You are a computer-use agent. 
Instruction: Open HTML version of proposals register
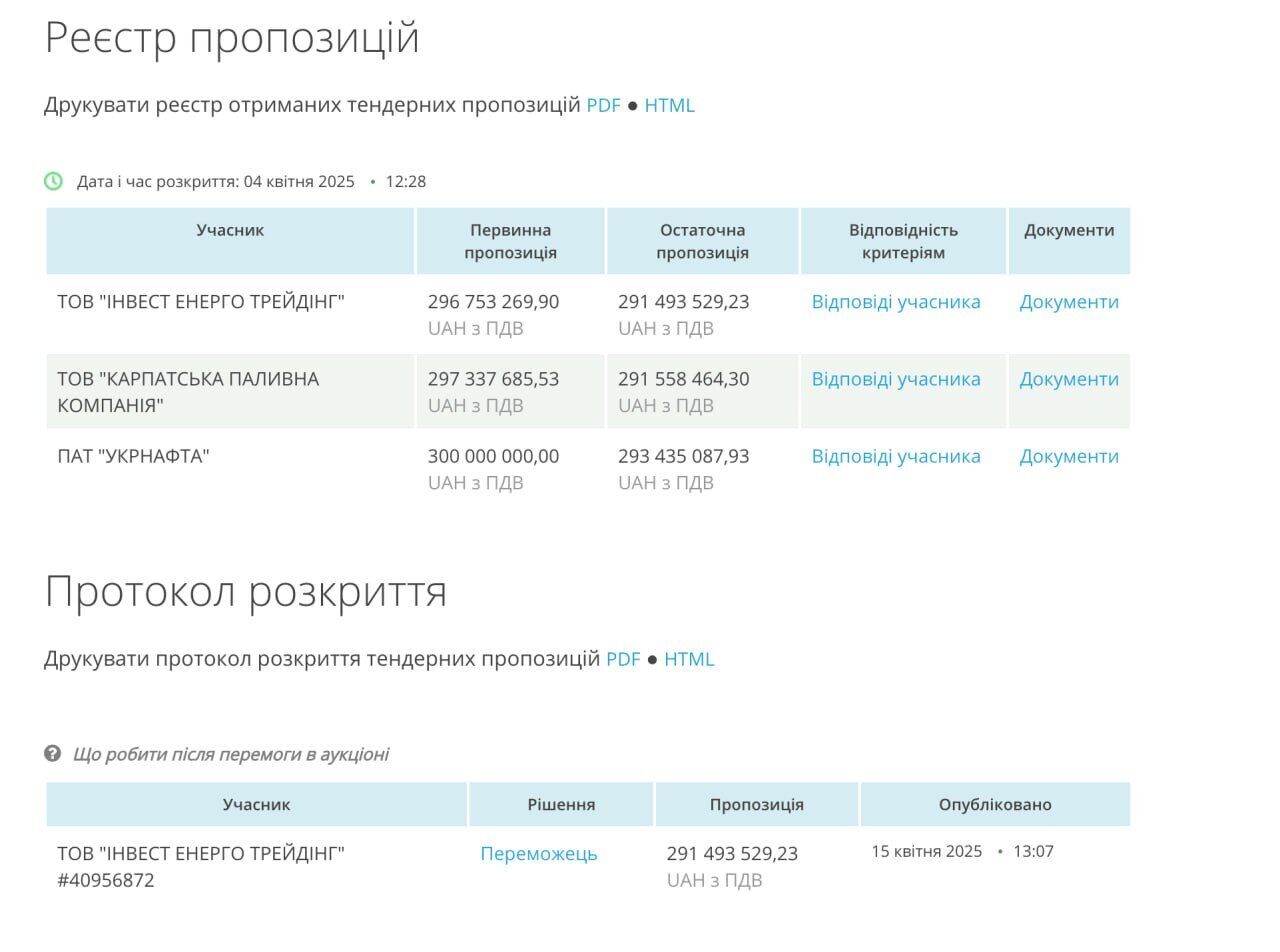pyautogui.click(x=669, y=105)
